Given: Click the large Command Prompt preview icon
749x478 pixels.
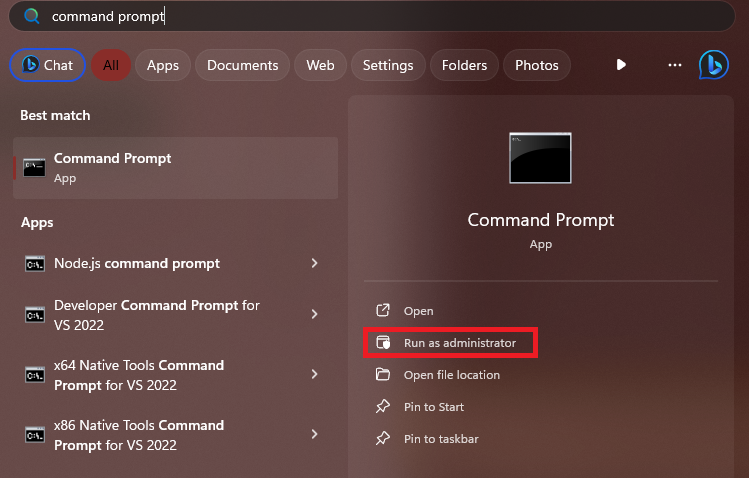Looking at the screenshot, I should click(x=540, y=158).
